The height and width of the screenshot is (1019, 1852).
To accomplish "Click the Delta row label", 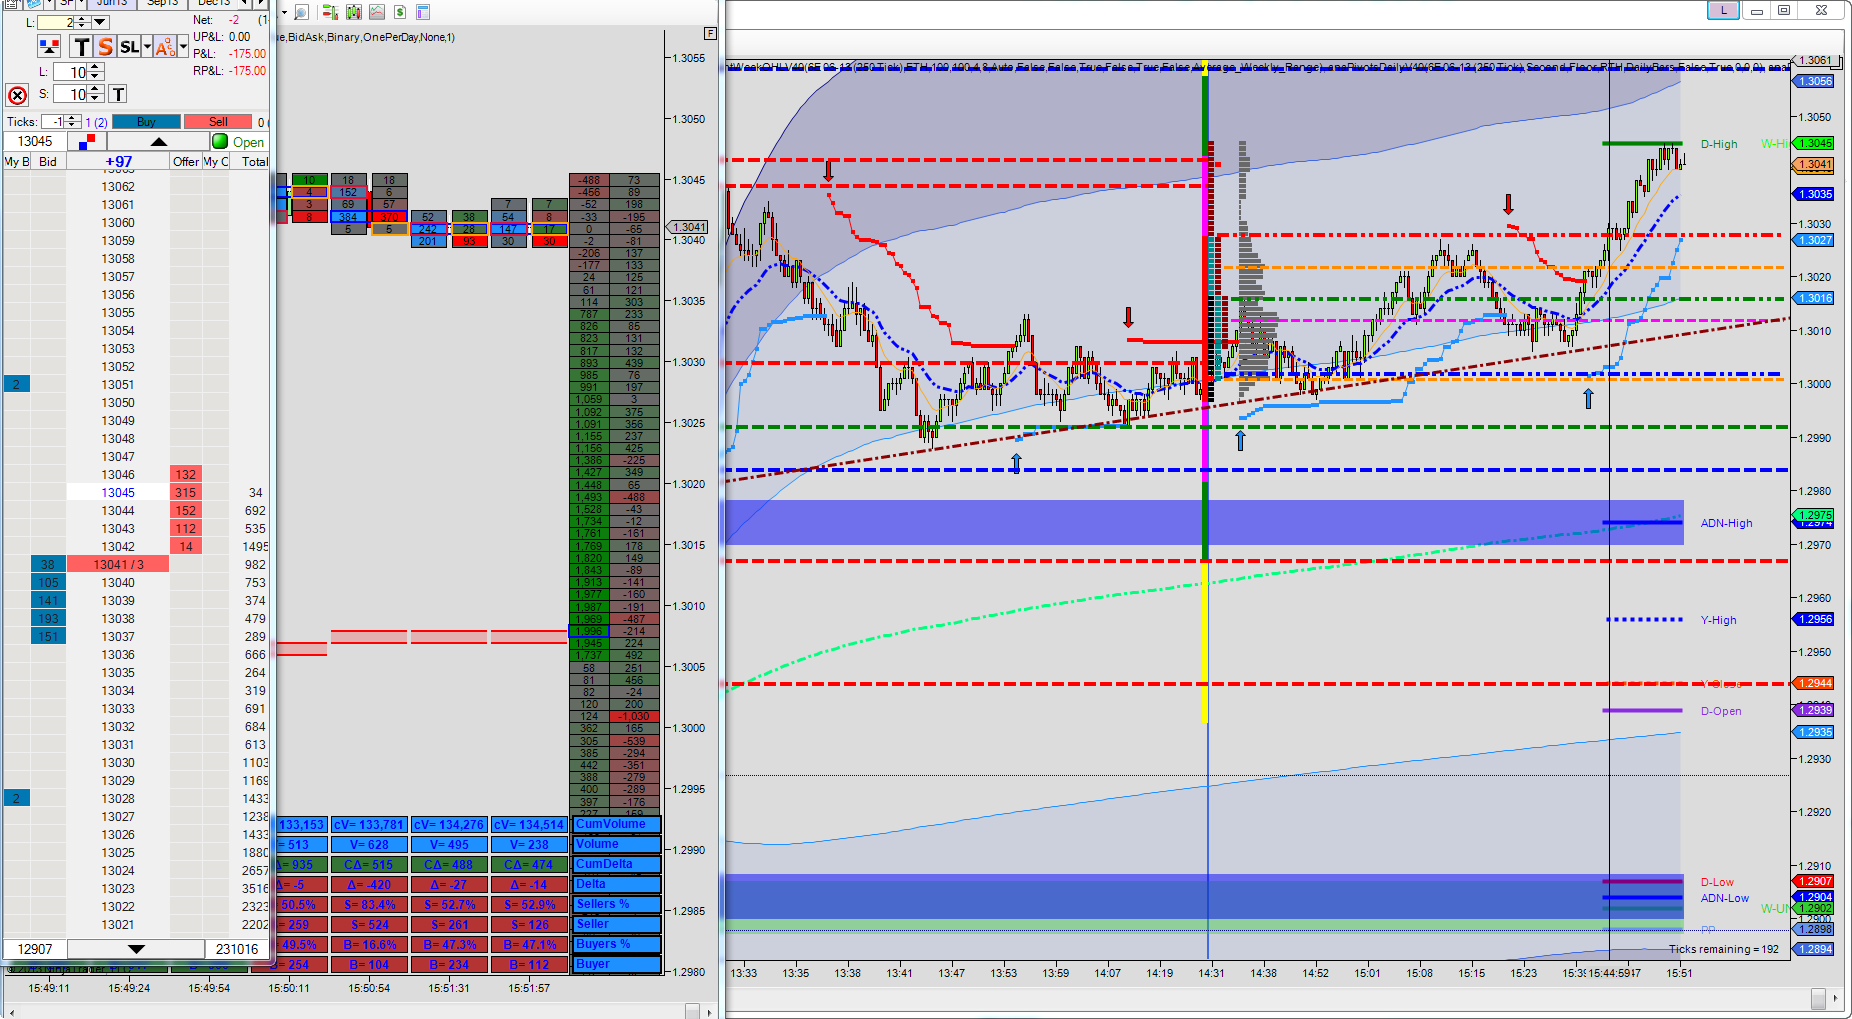I will tap(616, 885).
